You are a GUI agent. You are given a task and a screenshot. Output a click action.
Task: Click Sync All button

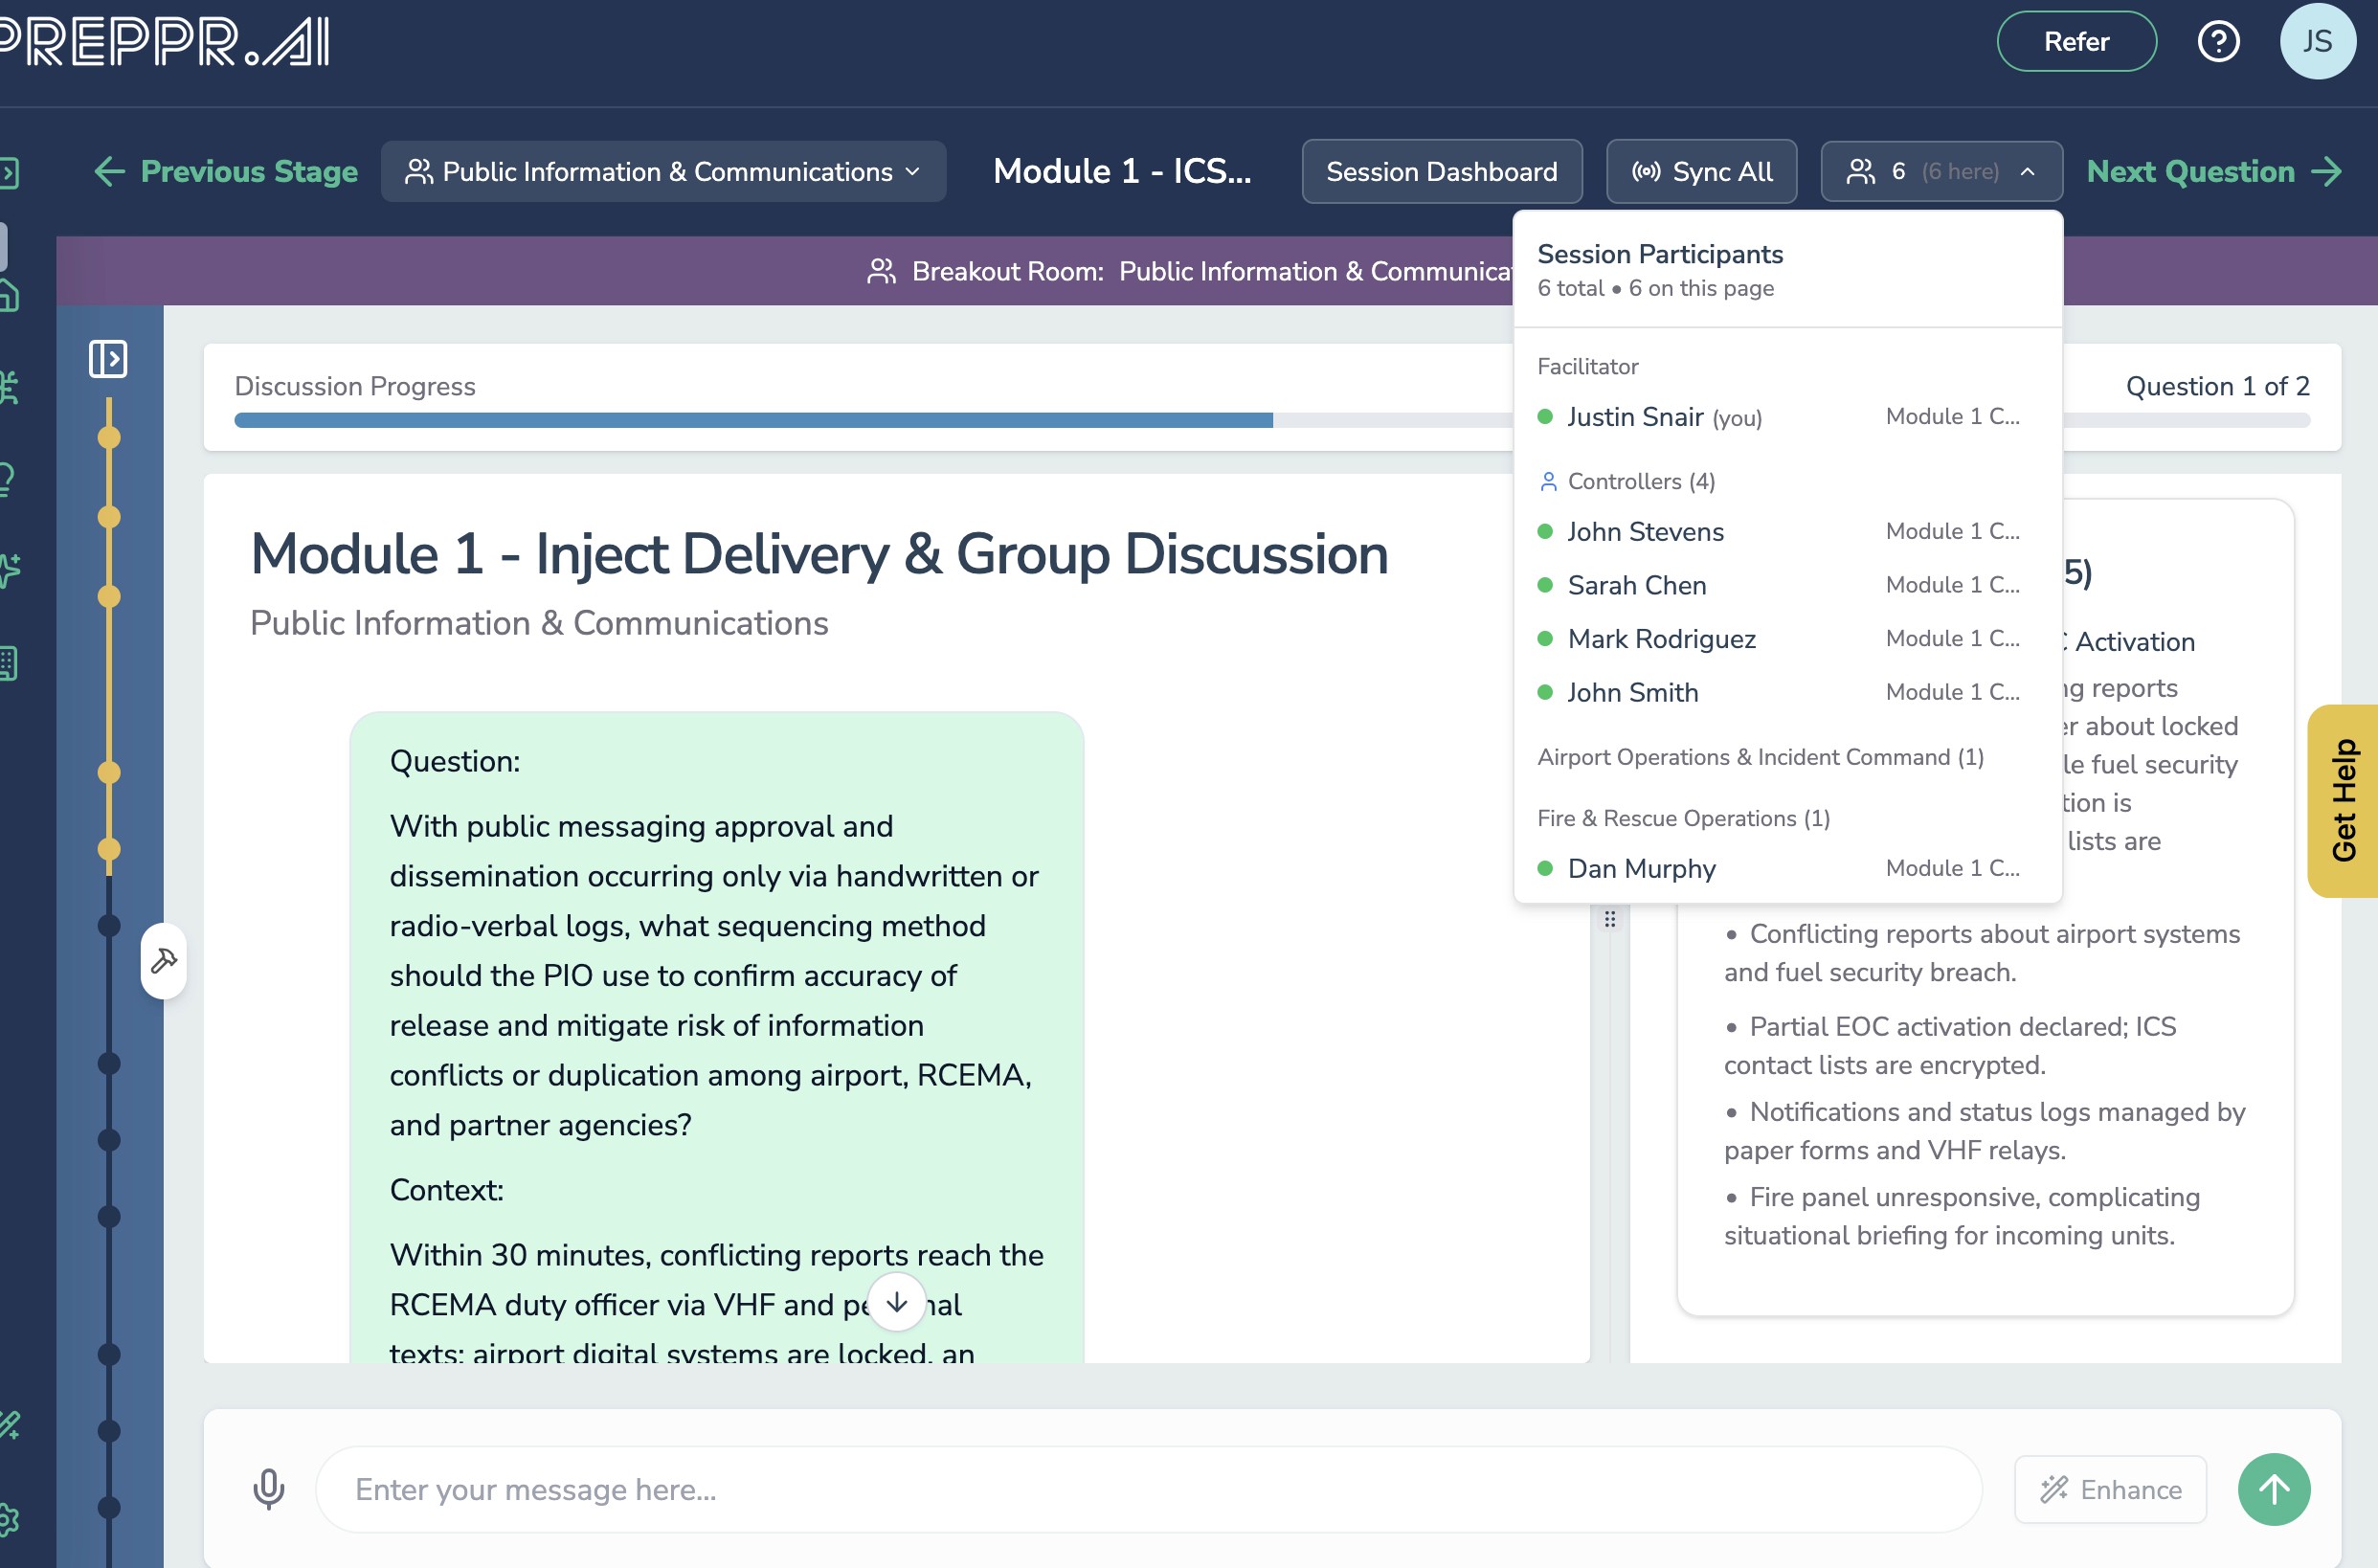(1700, 172)
